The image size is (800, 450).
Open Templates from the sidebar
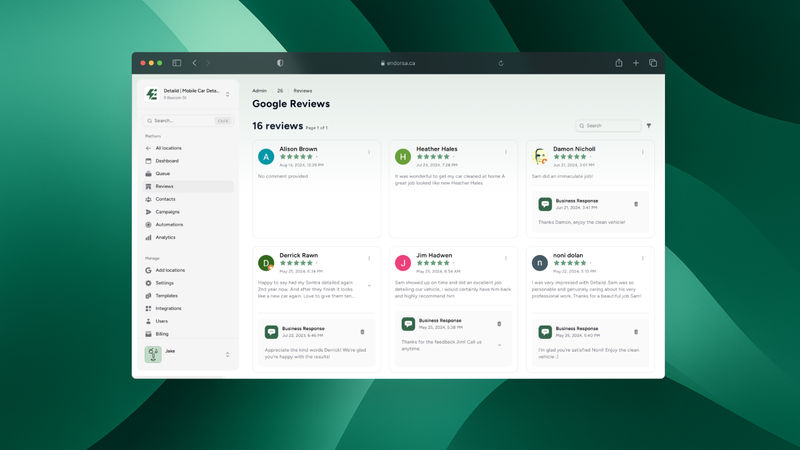pyautogui.click(x=188, y=295)
